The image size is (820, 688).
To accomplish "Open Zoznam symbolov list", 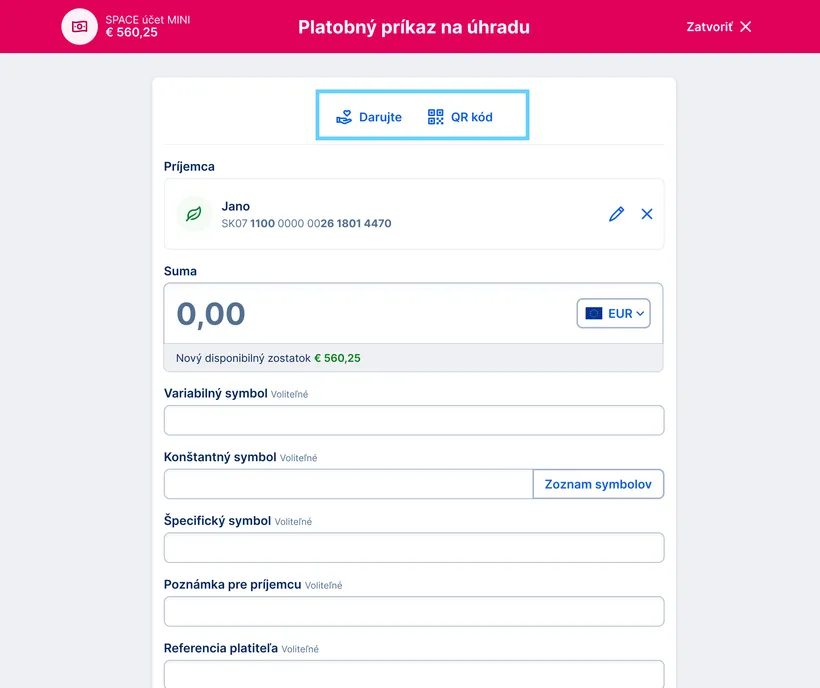I will [598, 484].
